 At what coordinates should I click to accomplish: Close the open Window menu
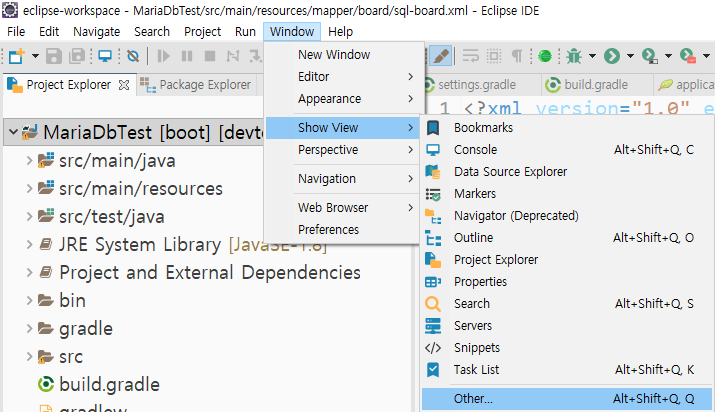(292, 32)
